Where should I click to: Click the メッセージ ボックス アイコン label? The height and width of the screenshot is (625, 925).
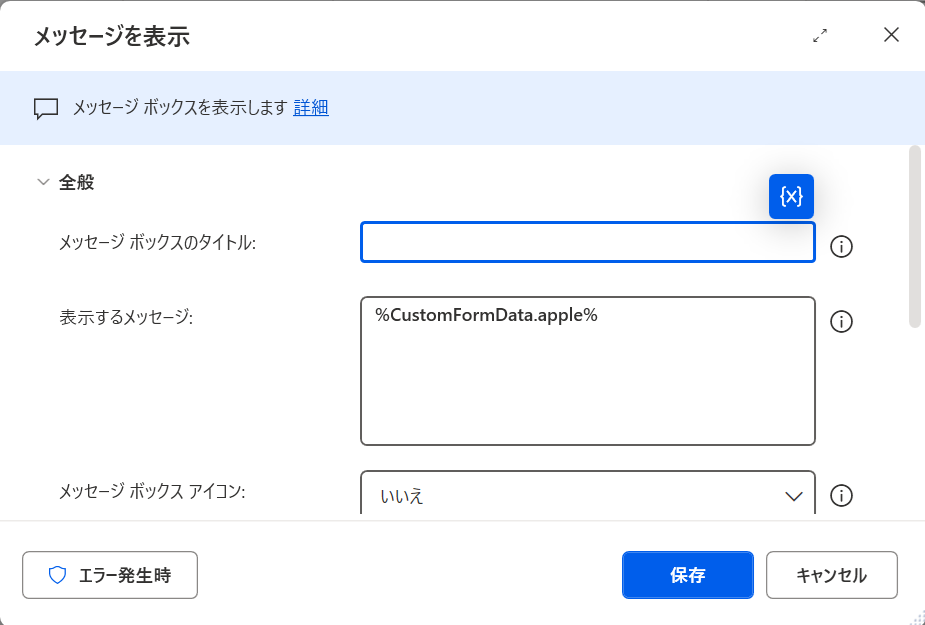point(152,491)
